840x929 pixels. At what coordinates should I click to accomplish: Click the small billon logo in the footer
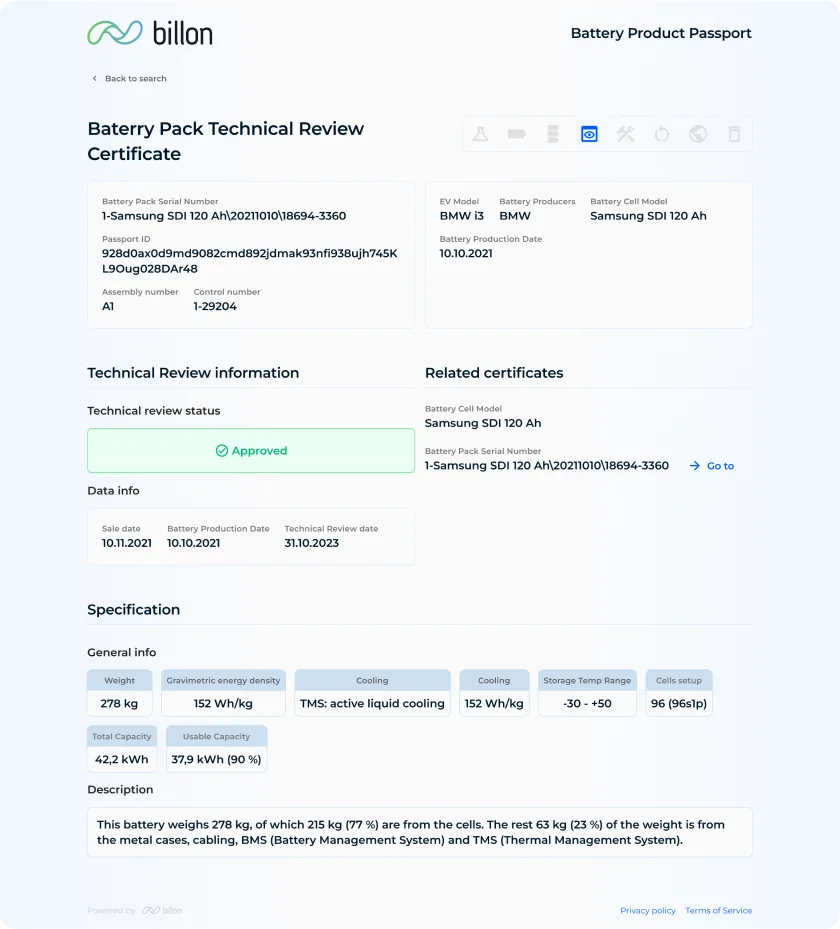coord(162,911)
